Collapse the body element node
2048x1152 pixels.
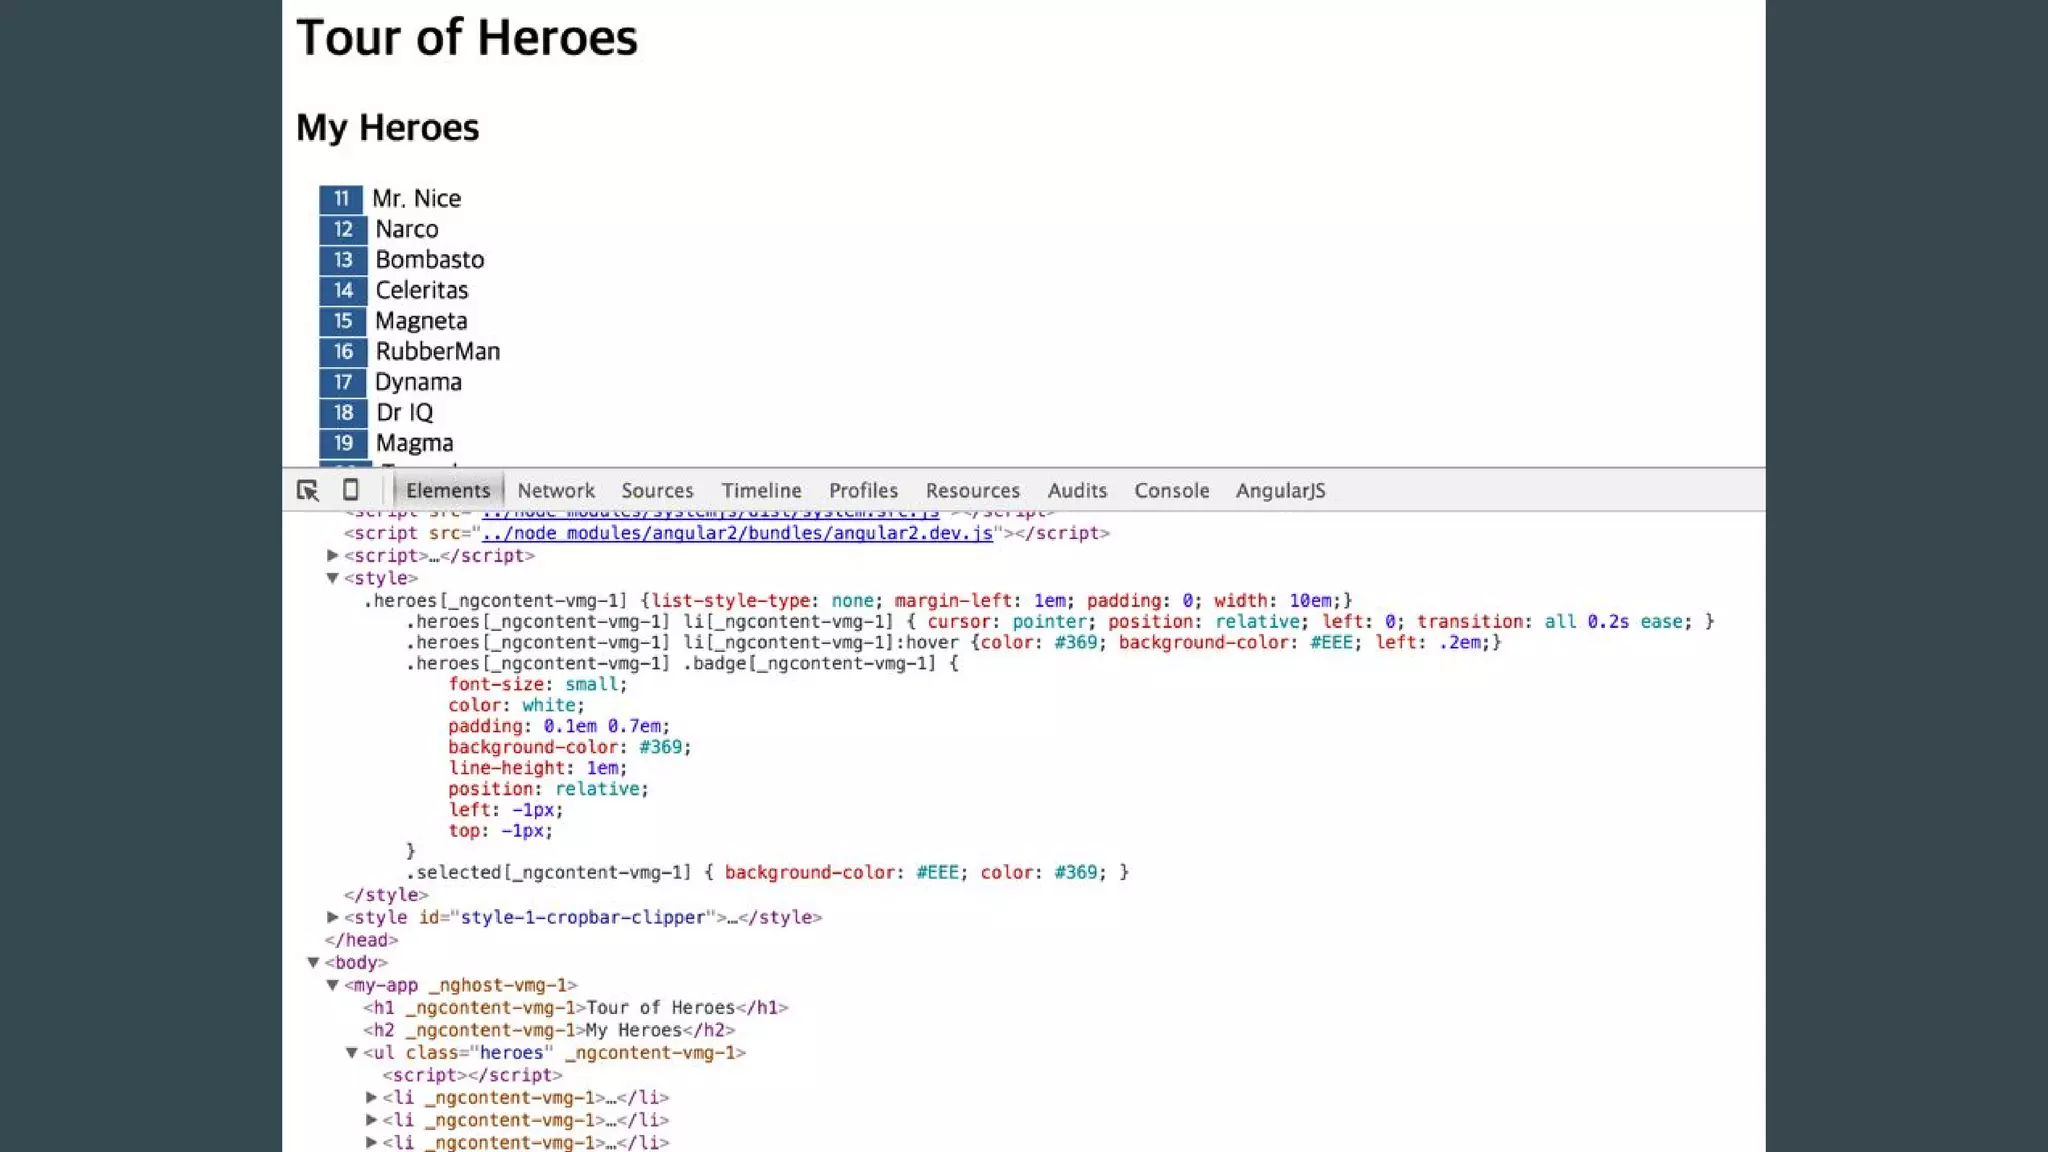313,963
